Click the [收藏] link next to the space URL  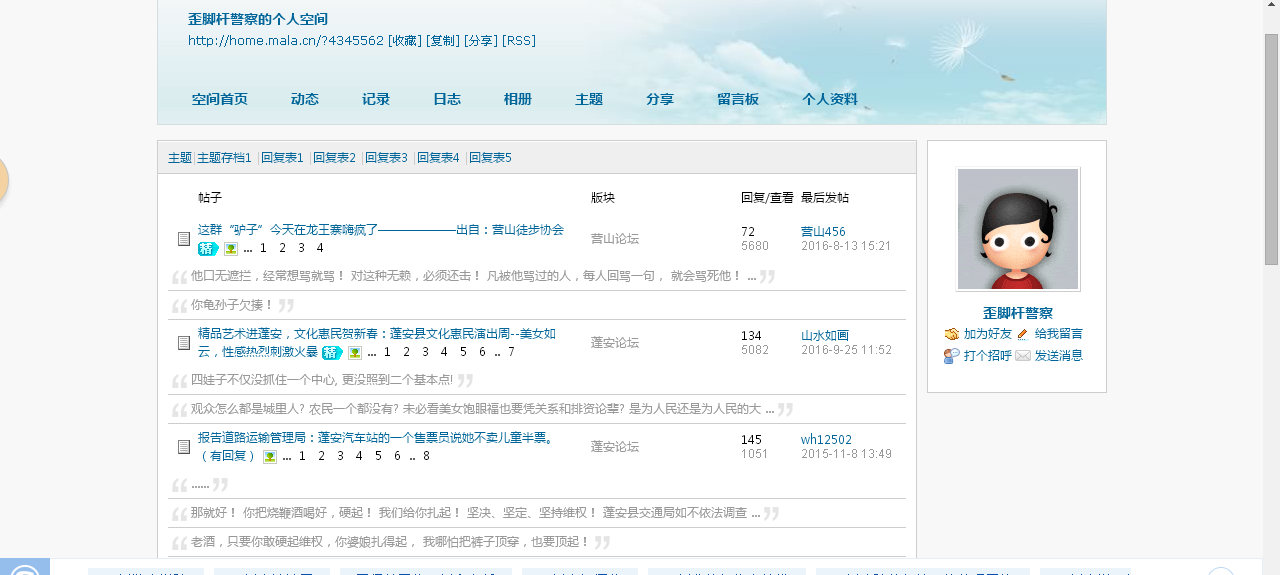(x=405, y=41)
